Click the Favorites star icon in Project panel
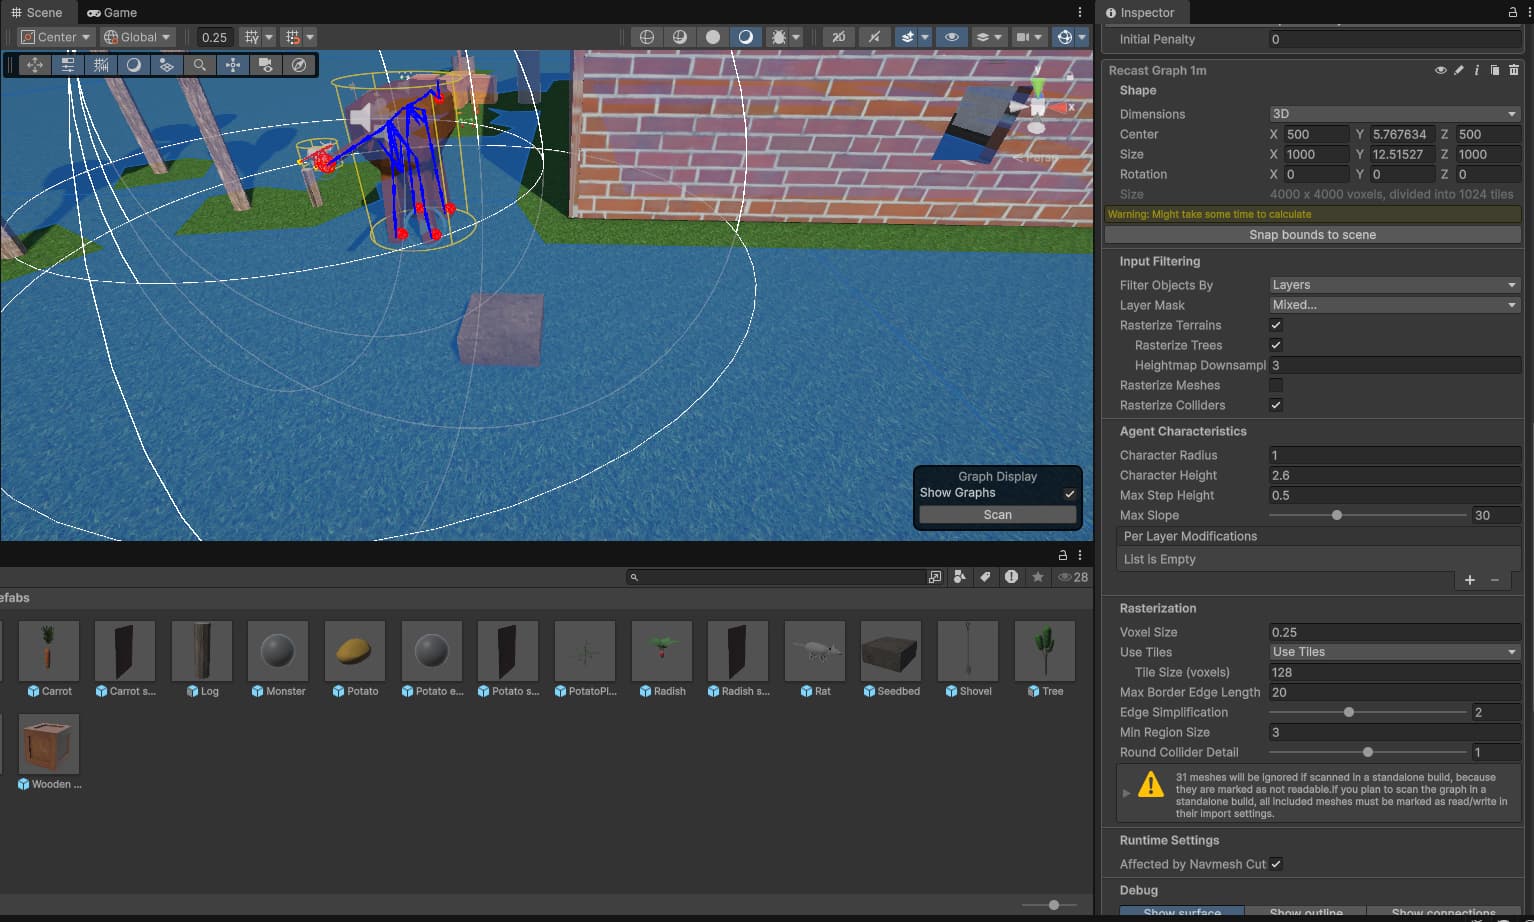 click(x=1038, y=577)
